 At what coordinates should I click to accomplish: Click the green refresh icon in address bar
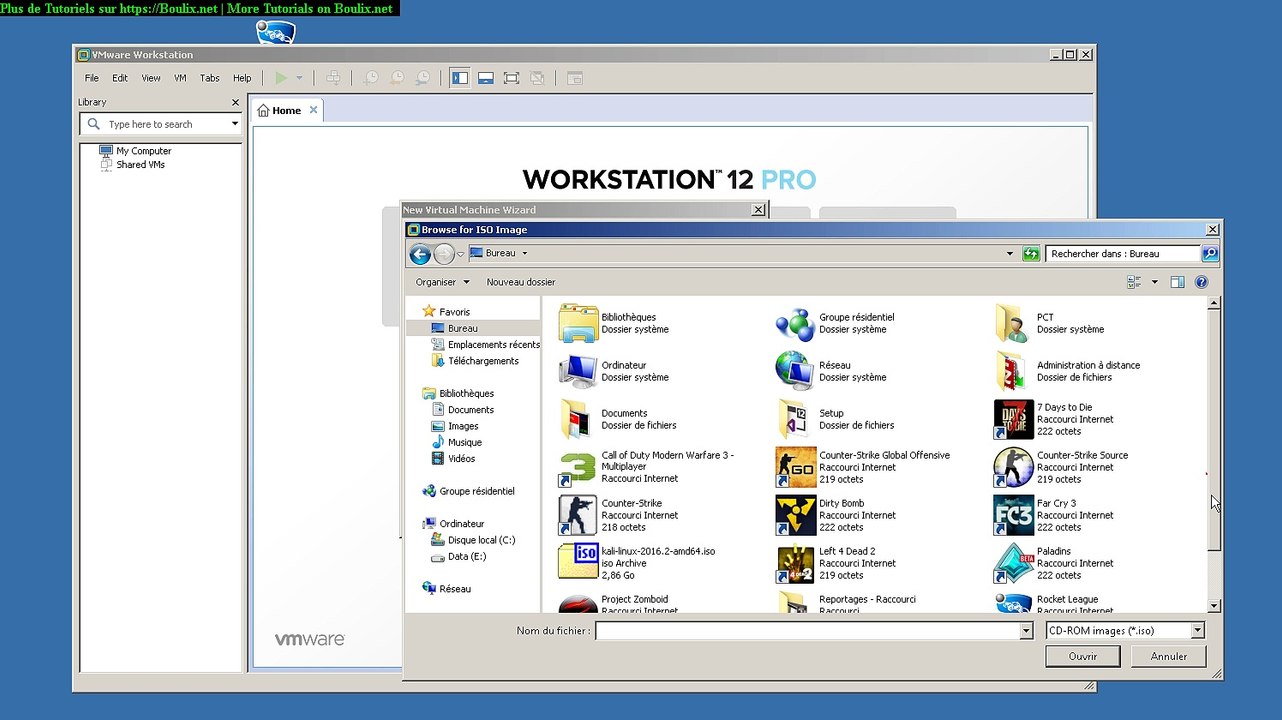(1031, 254)
